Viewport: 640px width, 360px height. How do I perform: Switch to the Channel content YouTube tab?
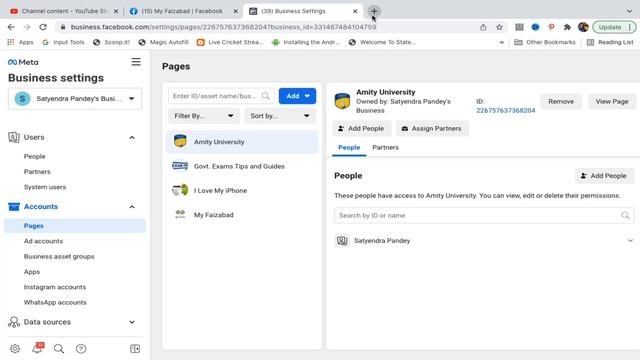[x=64, y=11]
